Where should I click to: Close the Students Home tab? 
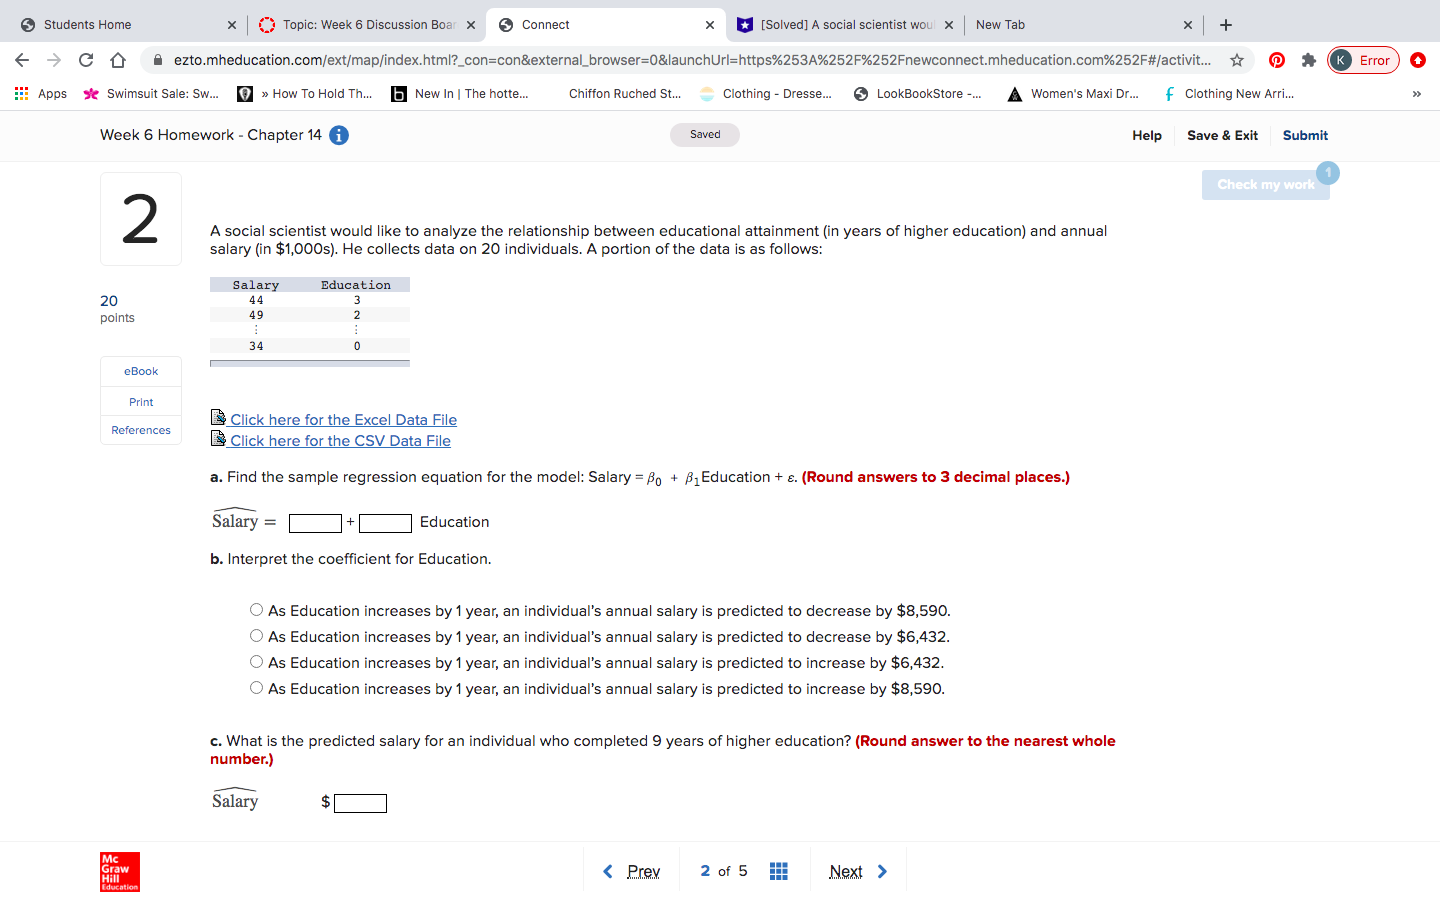click(x=232, y=25)
